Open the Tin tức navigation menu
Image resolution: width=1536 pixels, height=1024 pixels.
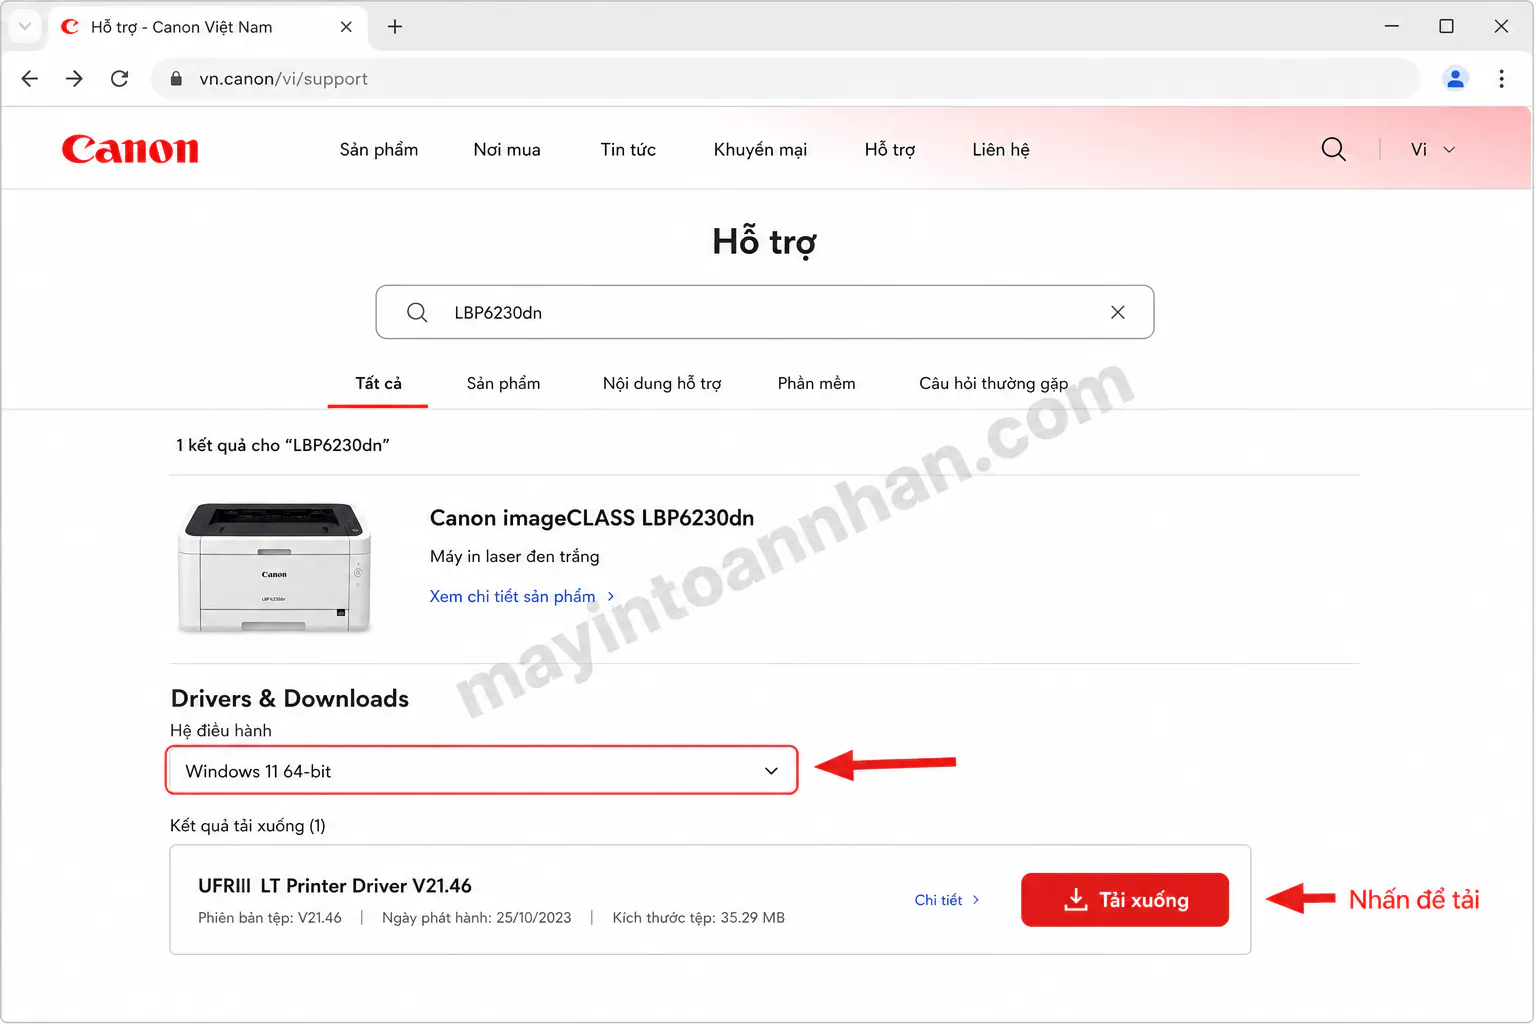coord(628,149)
